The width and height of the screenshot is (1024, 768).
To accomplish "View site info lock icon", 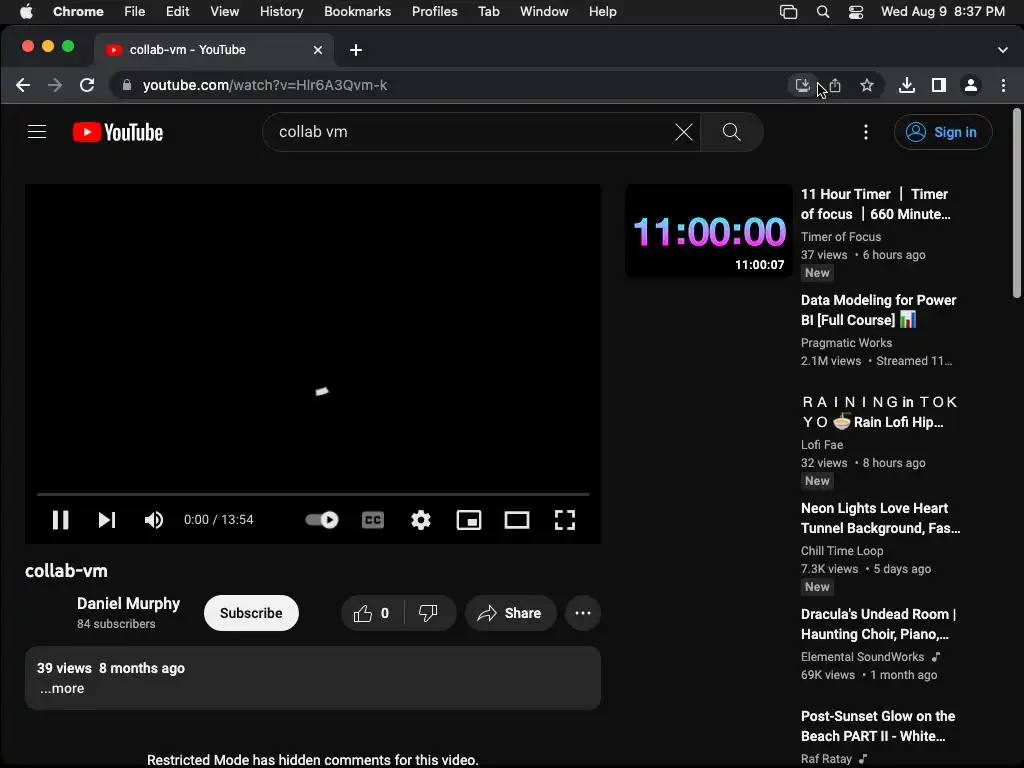I will (127, 85).
